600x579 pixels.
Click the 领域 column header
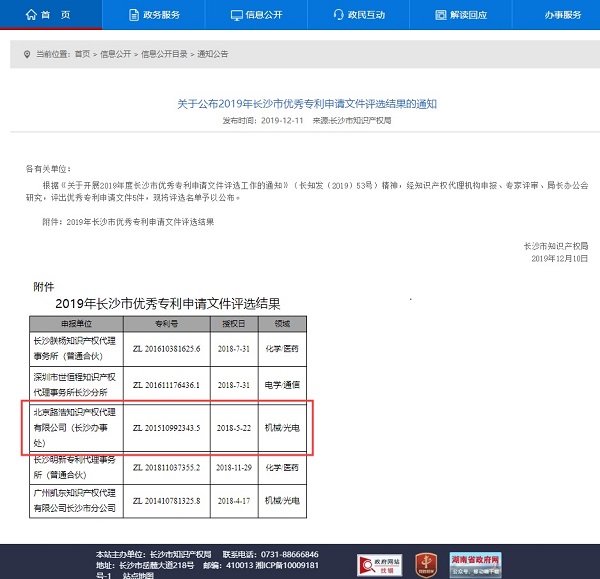282,324
